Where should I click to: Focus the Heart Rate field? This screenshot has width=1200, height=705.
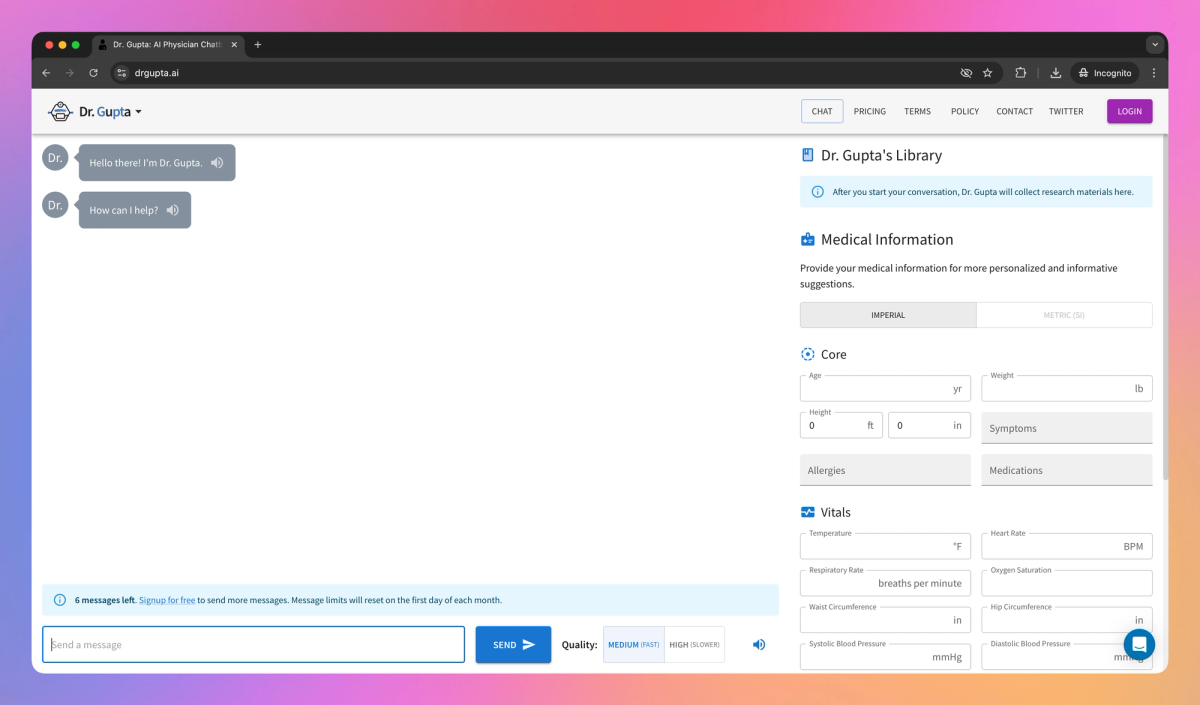1067,546
